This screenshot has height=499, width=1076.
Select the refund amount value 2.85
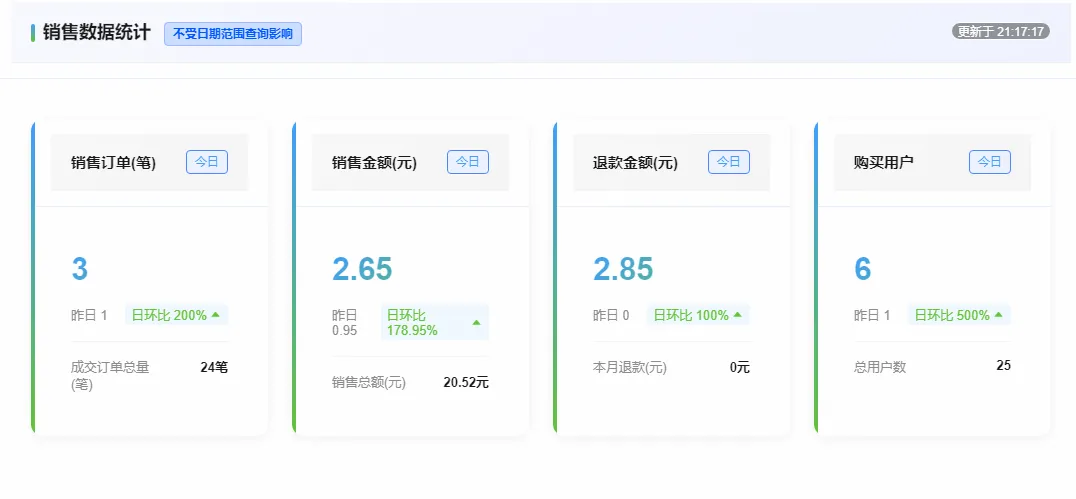[x=623, y=269]
